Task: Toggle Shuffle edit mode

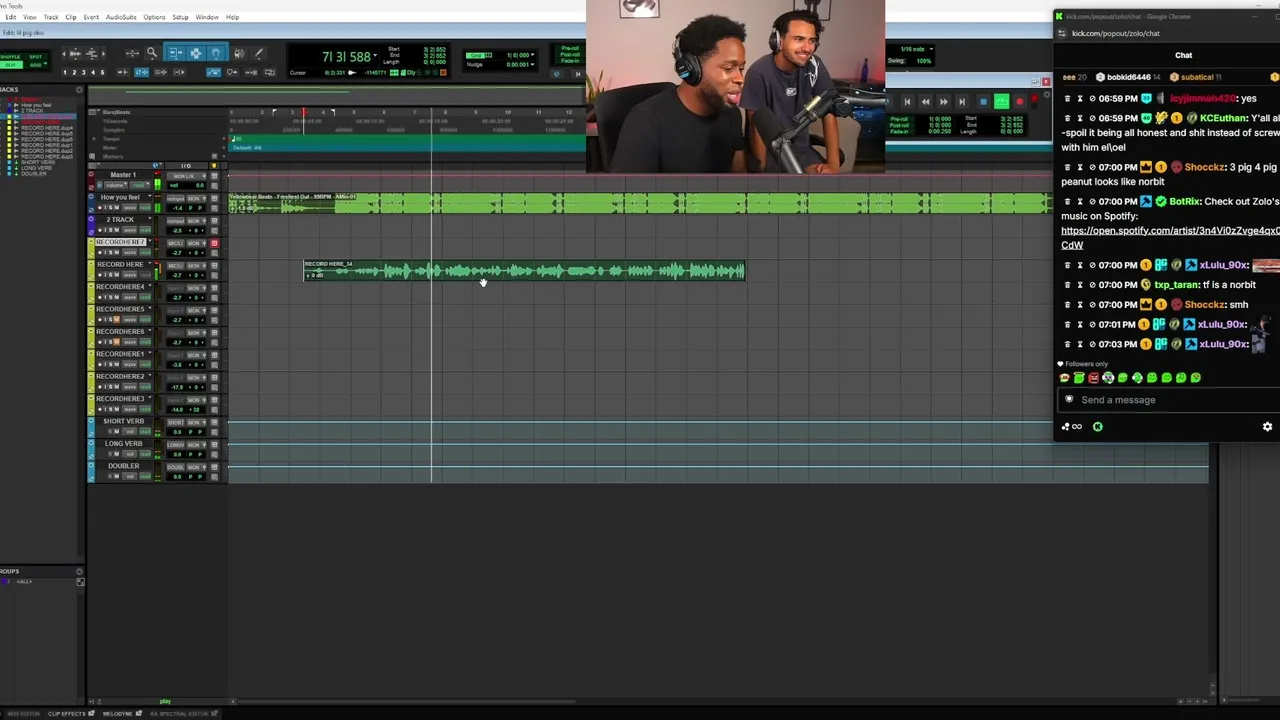Action: (x=9, y=56)
